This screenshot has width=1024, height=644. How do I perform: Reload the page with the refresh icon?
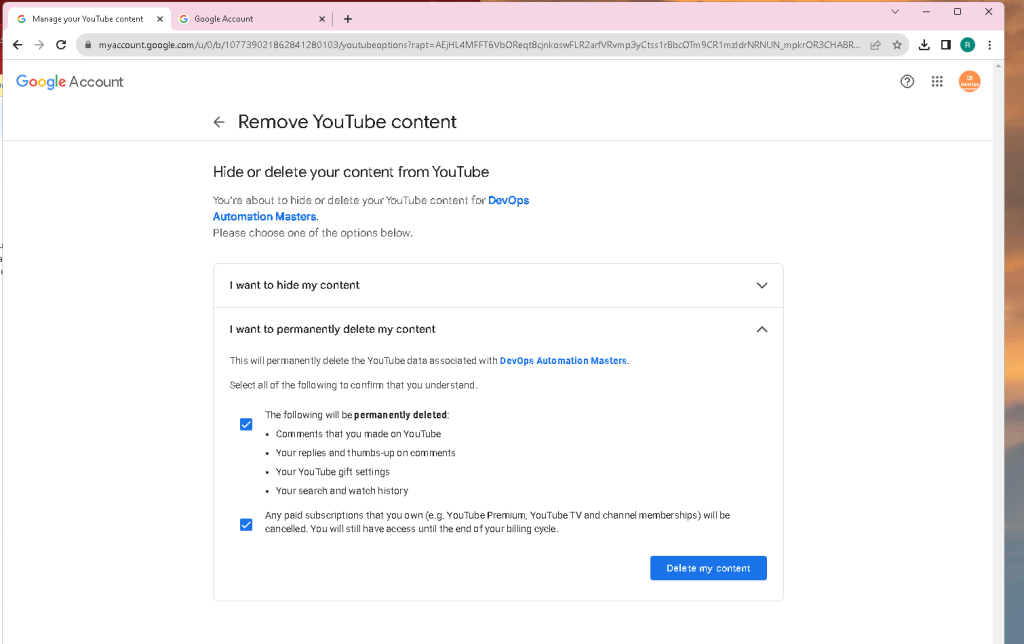coord(61,44)
